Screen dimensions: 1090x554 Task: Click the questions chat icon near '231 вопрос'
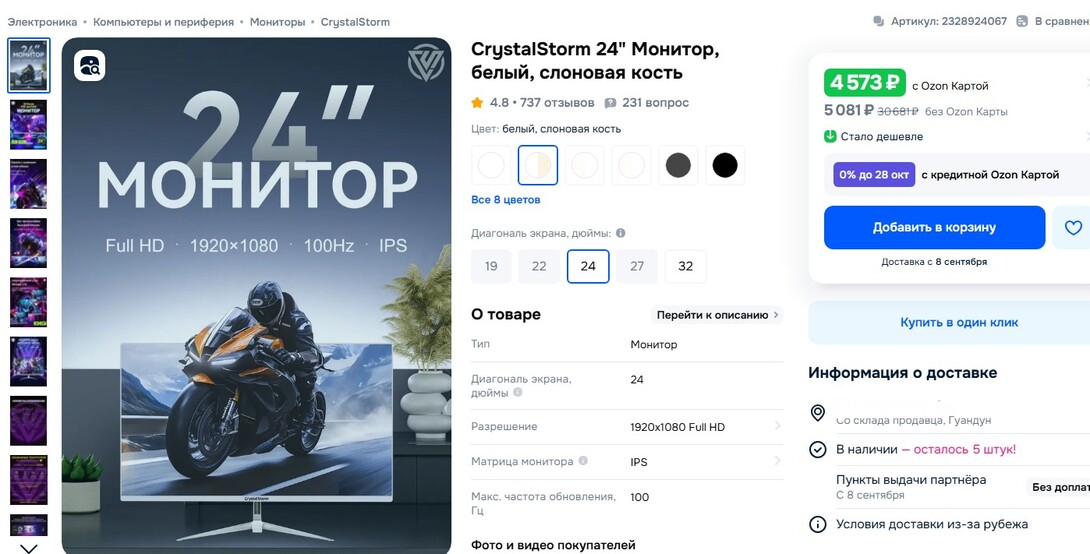click(610, 103)
